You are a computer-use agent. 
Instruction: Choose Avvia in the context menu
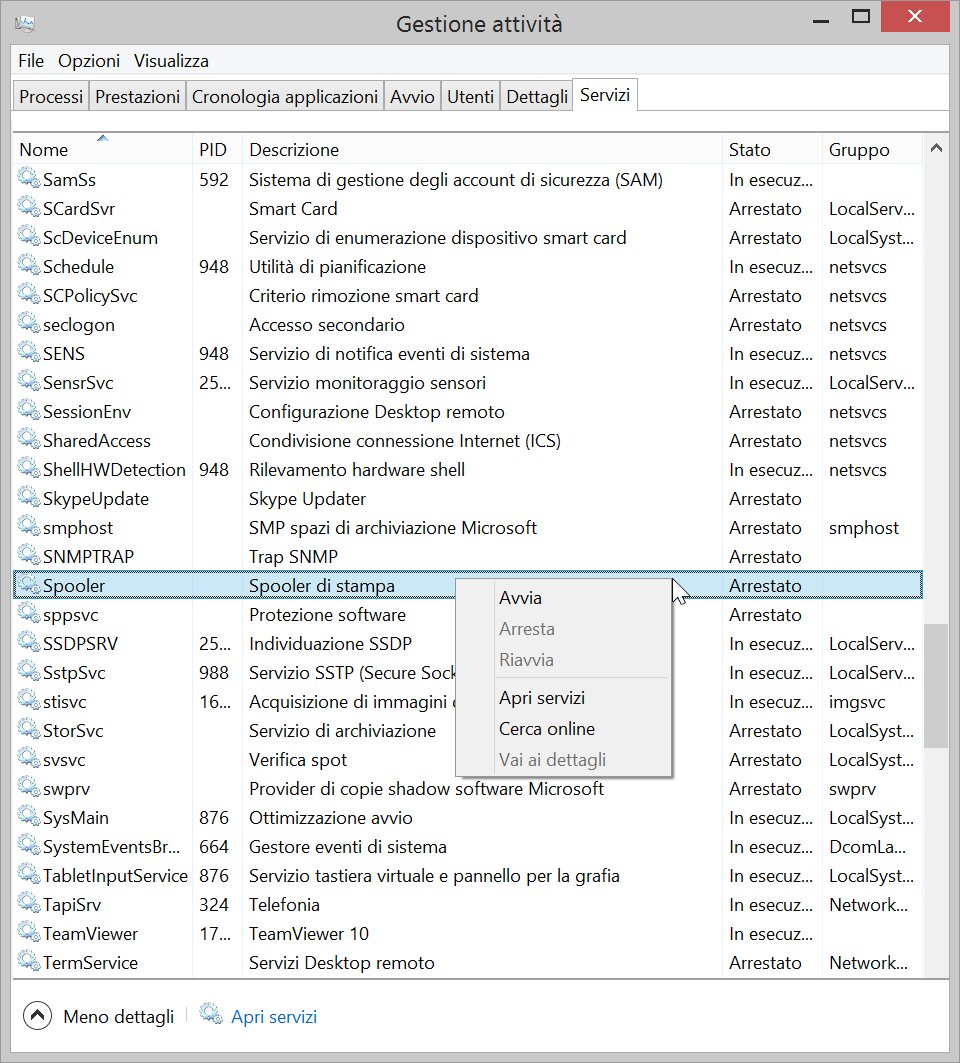[564, 598]
